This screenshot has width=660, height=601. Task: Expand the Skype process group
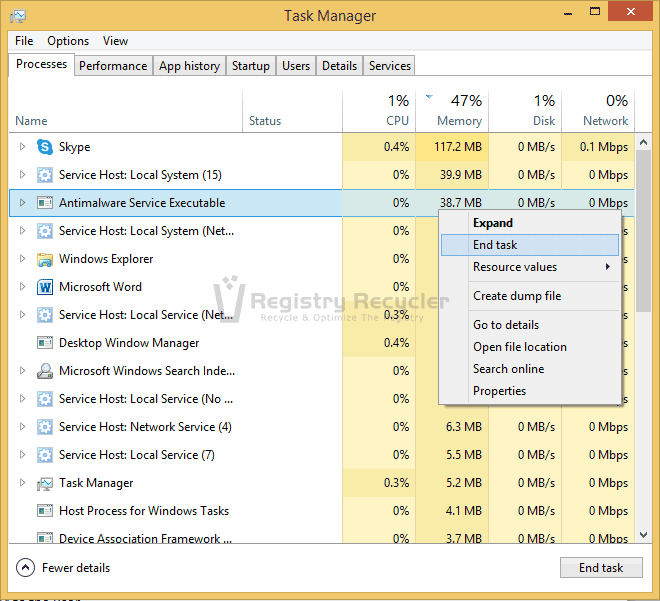point(22,146)
